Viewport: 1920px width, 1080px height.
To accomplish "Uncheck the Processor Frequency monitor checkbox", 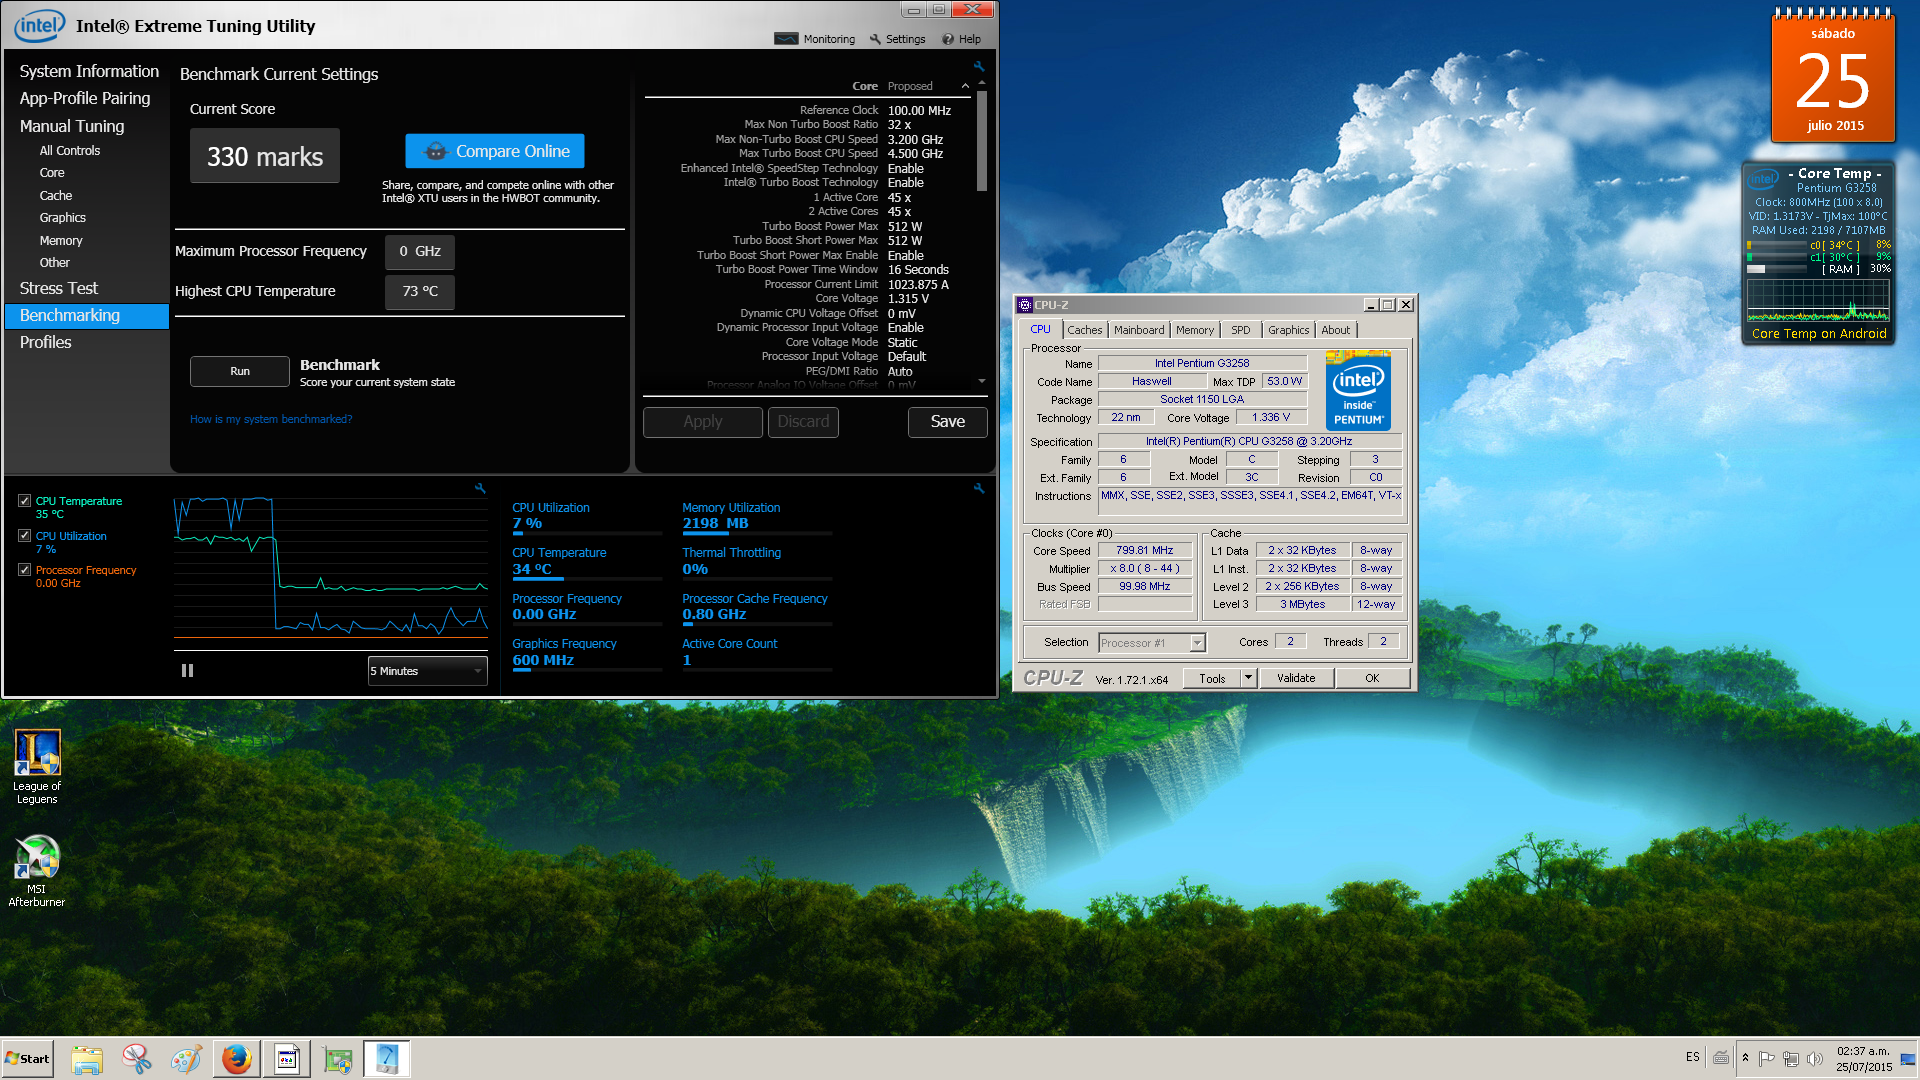I will pyautogui.click(x=25, y=570).
